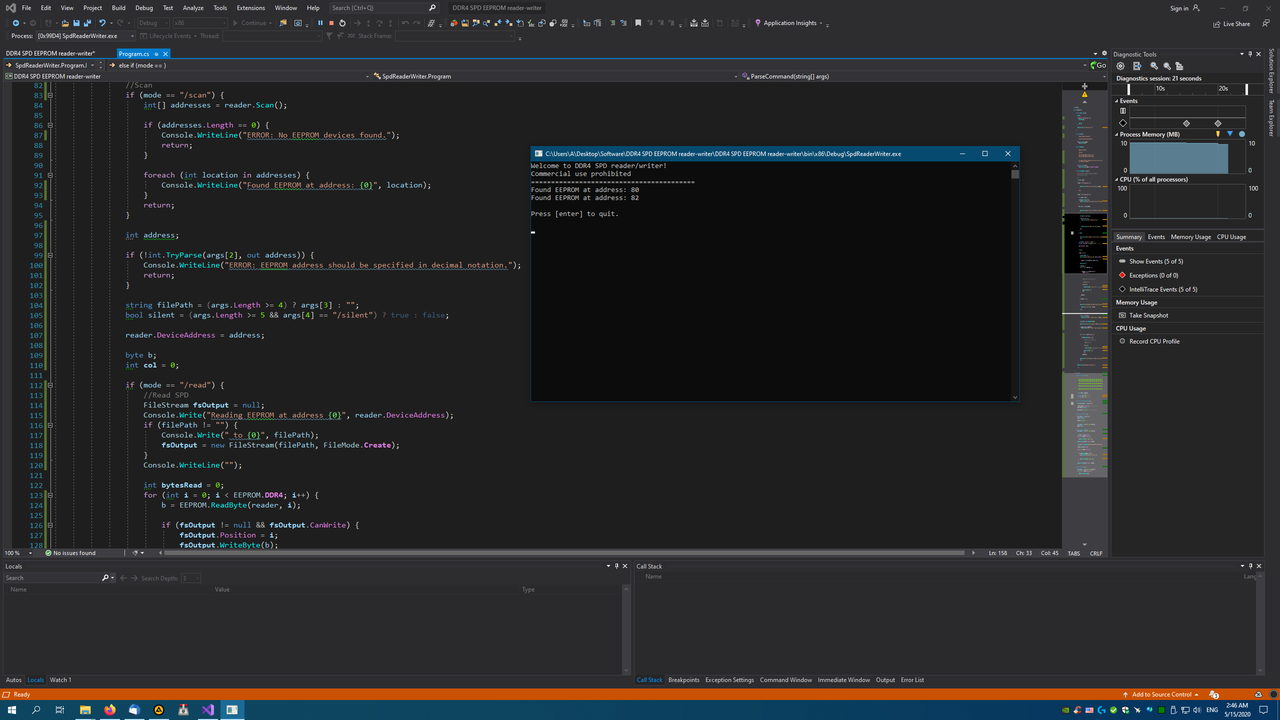Select Events tab in Diagnostic Tools
1280x720 pixels.
(1156, 237)
